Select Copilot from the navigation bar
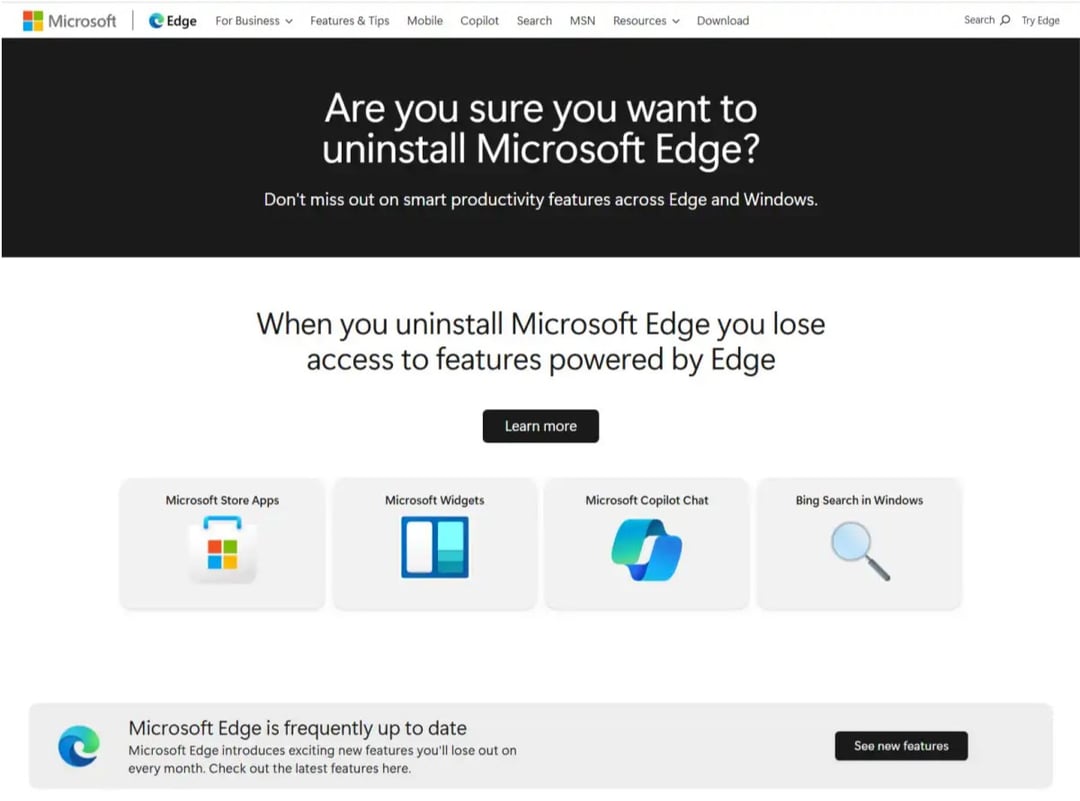 click(479, 20)
